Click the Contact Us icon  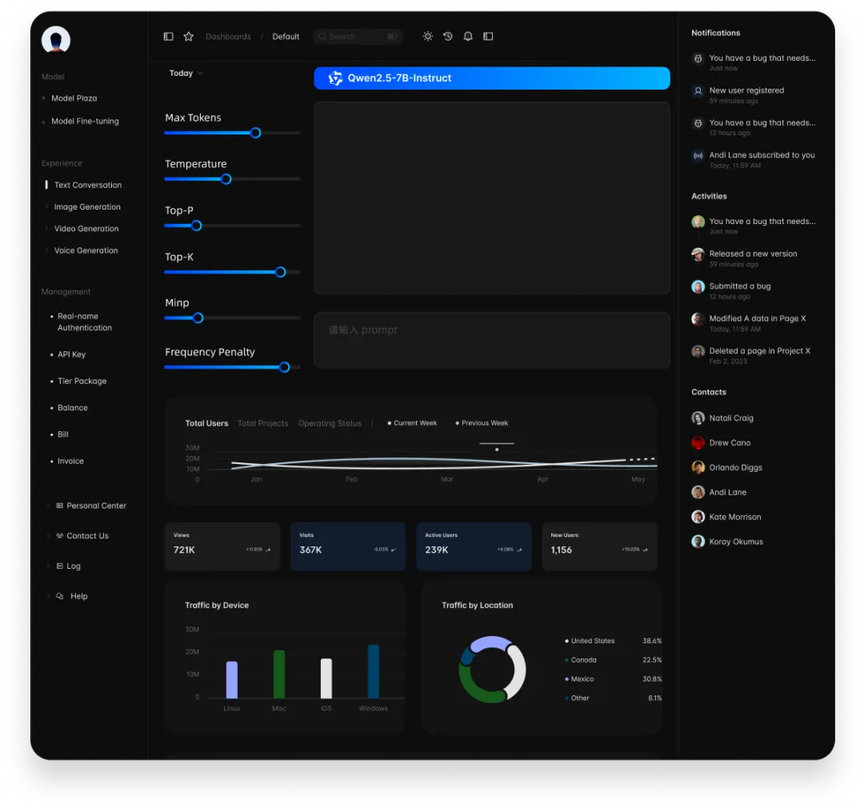pyautogui.click(x=60, y=536)
